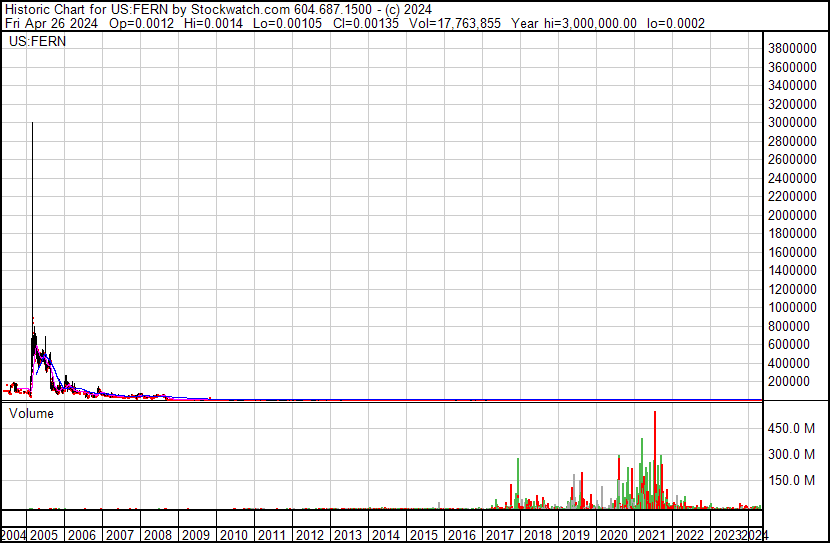Click the 2008 year label on timeline
The image size is (830, 543).
point(158,535)
